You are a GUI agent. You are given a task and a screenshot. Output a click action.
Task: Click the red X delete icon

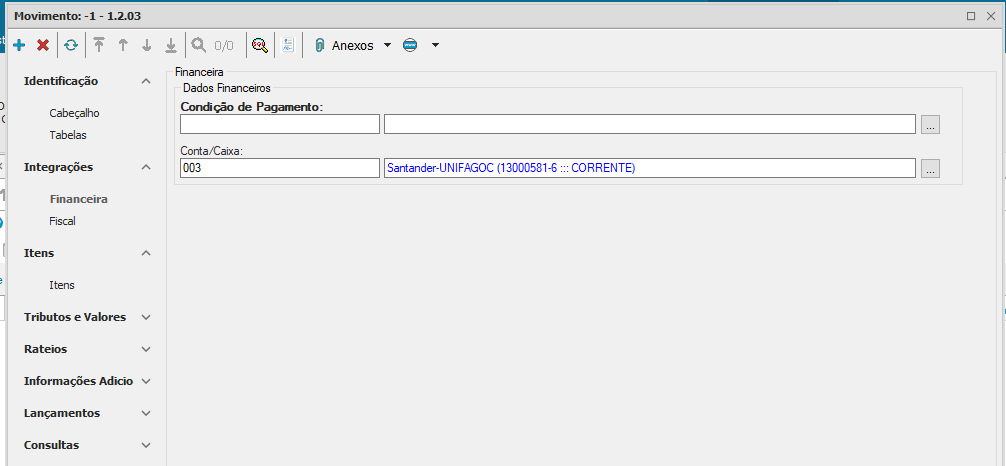(43, 45)
